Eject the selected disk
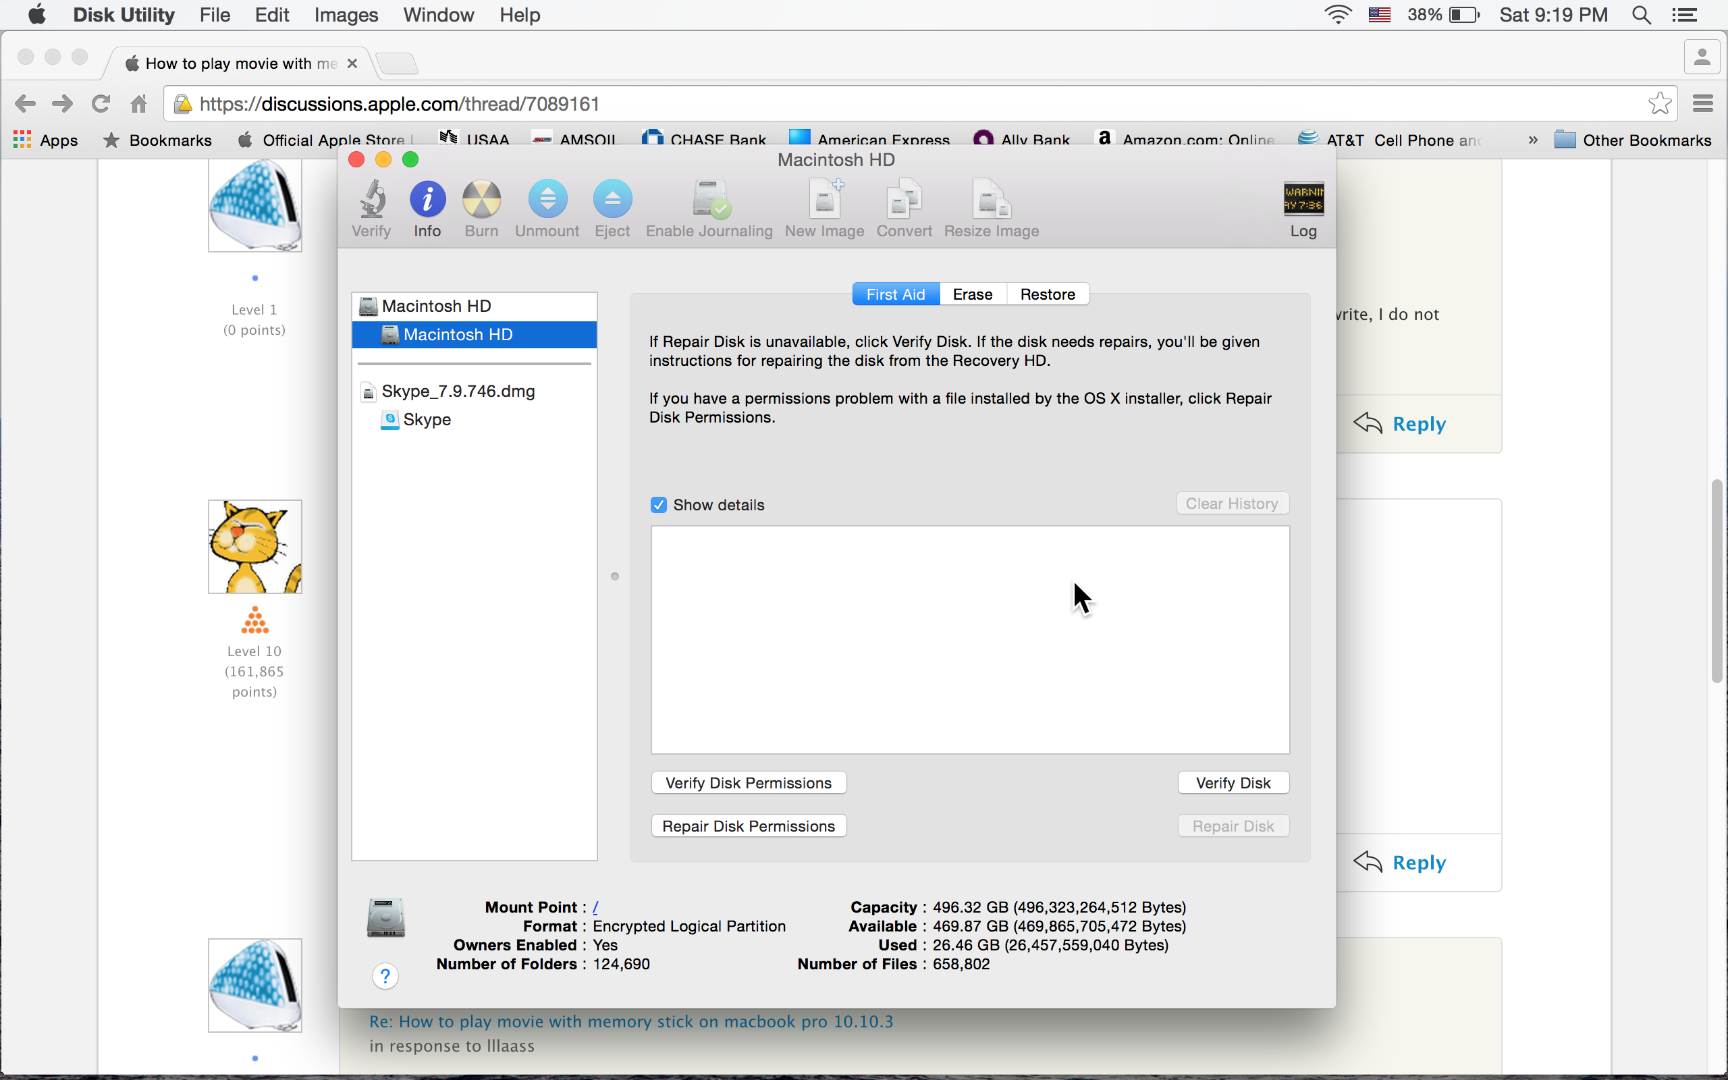1728x1080 pixels. point(612,205)
